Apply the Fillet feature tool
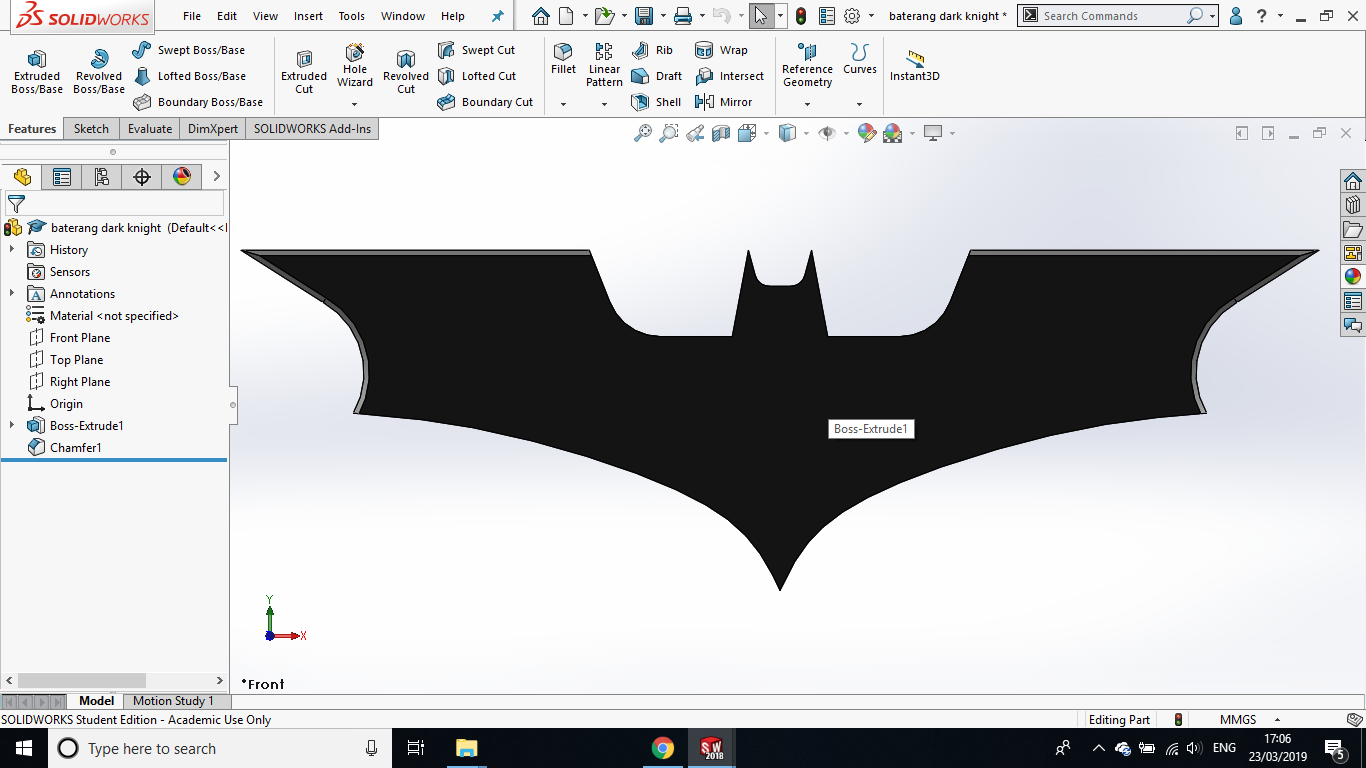 (x=564, y=60)
